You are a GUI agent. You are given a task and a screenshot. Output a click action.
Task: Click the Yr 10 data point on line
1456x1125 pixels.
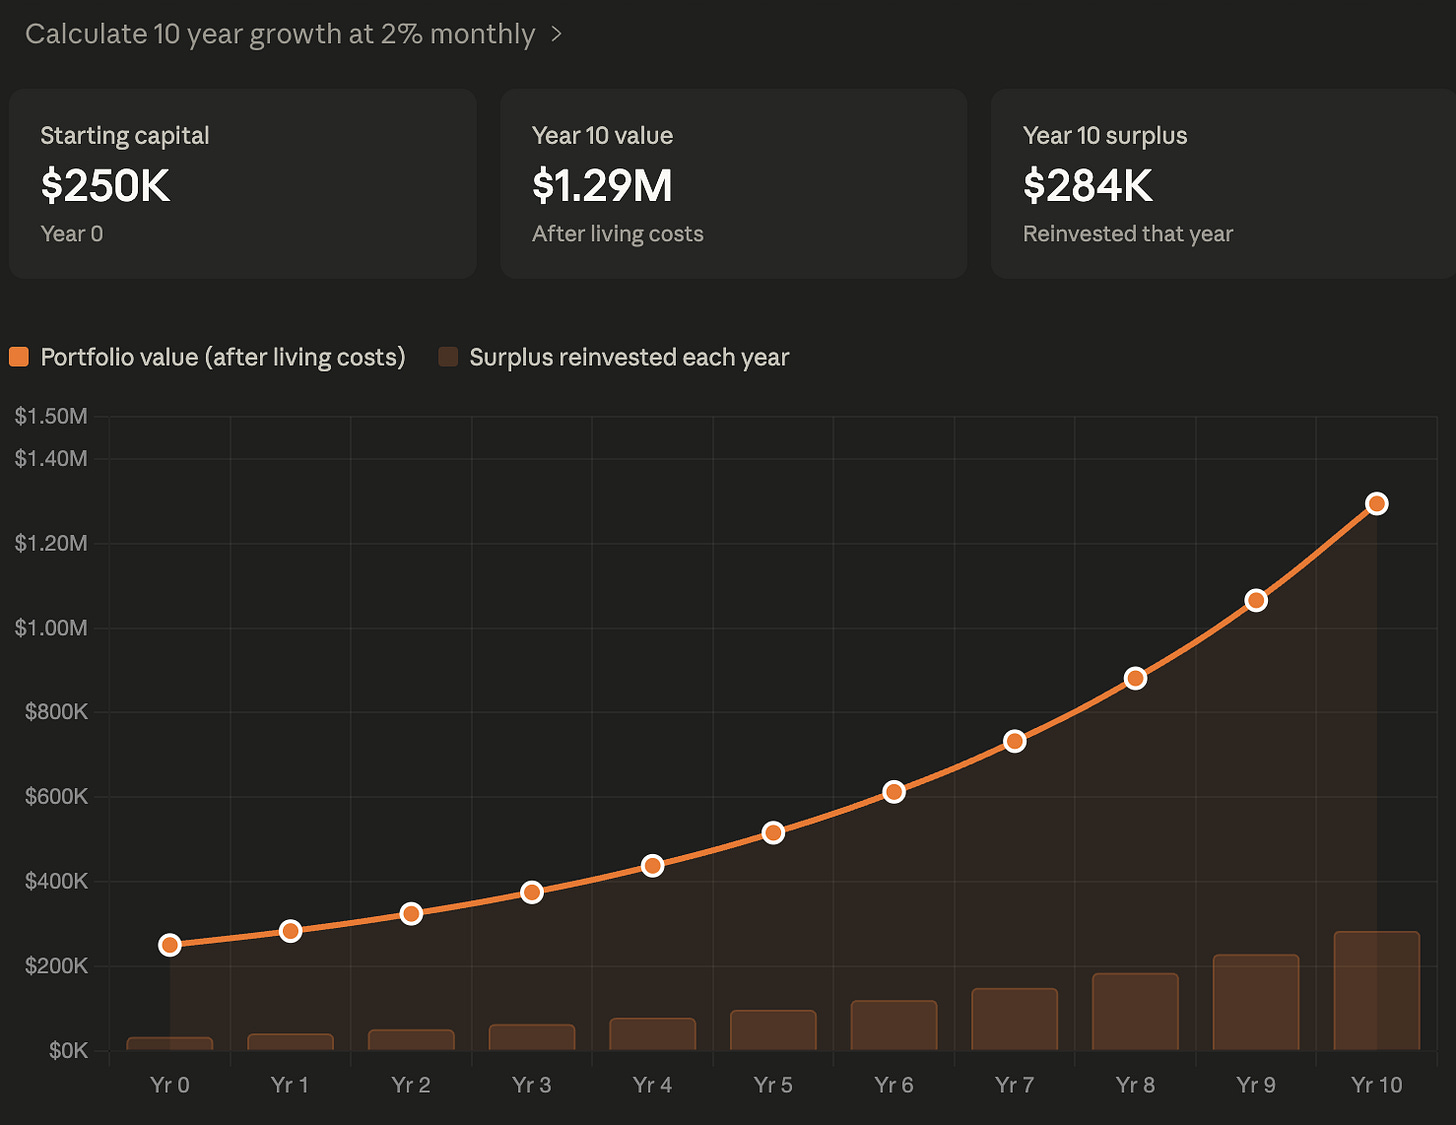click(x=1377, y=503)
